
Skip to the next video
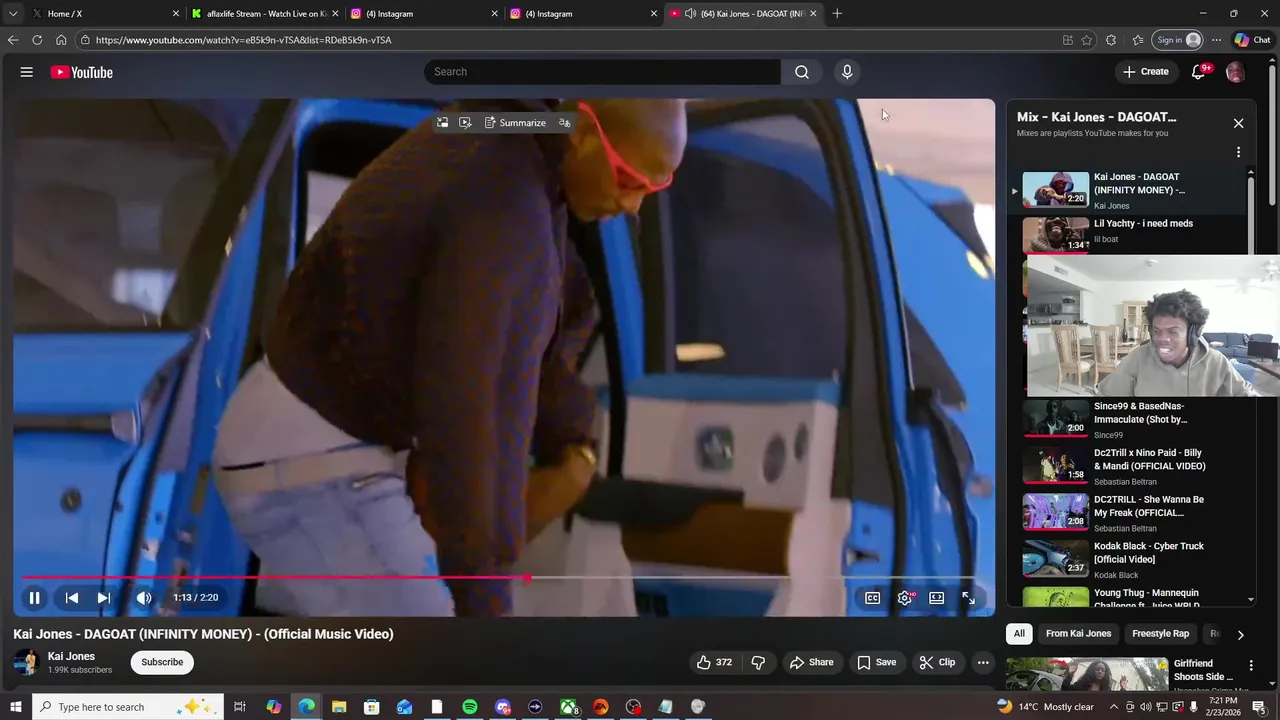click(x=103, y=598)
